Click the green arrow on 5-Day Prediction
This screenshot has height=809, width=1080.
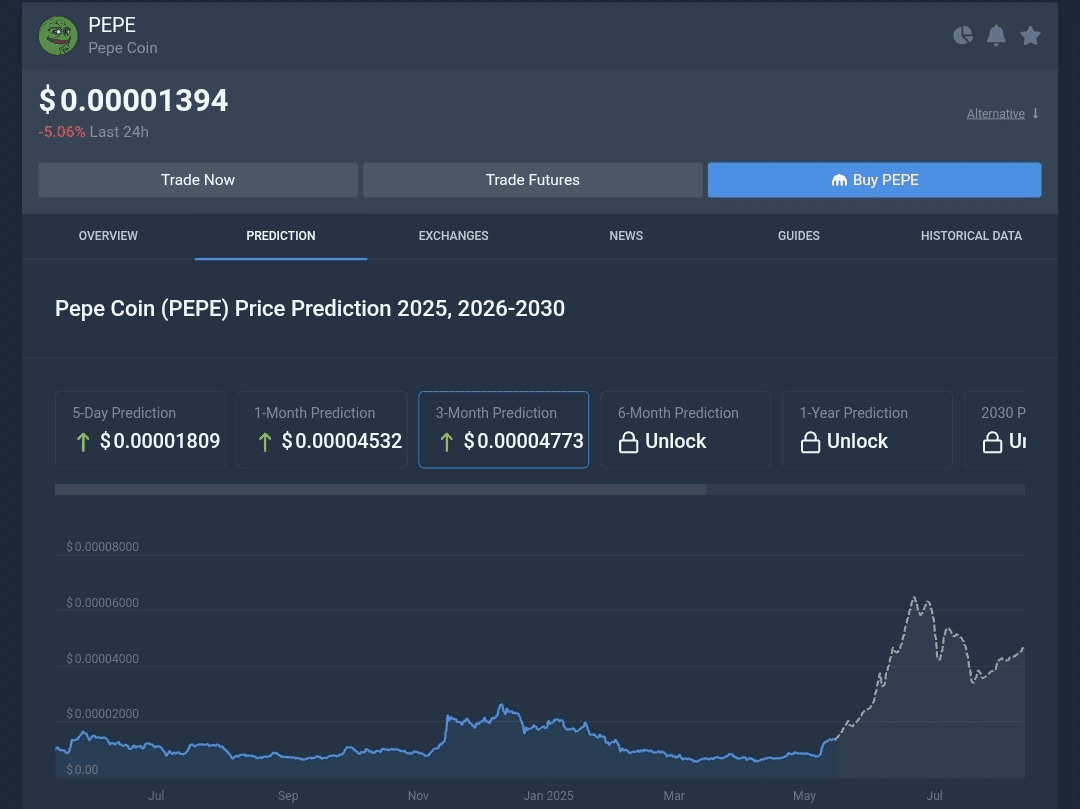pos(83,441)
